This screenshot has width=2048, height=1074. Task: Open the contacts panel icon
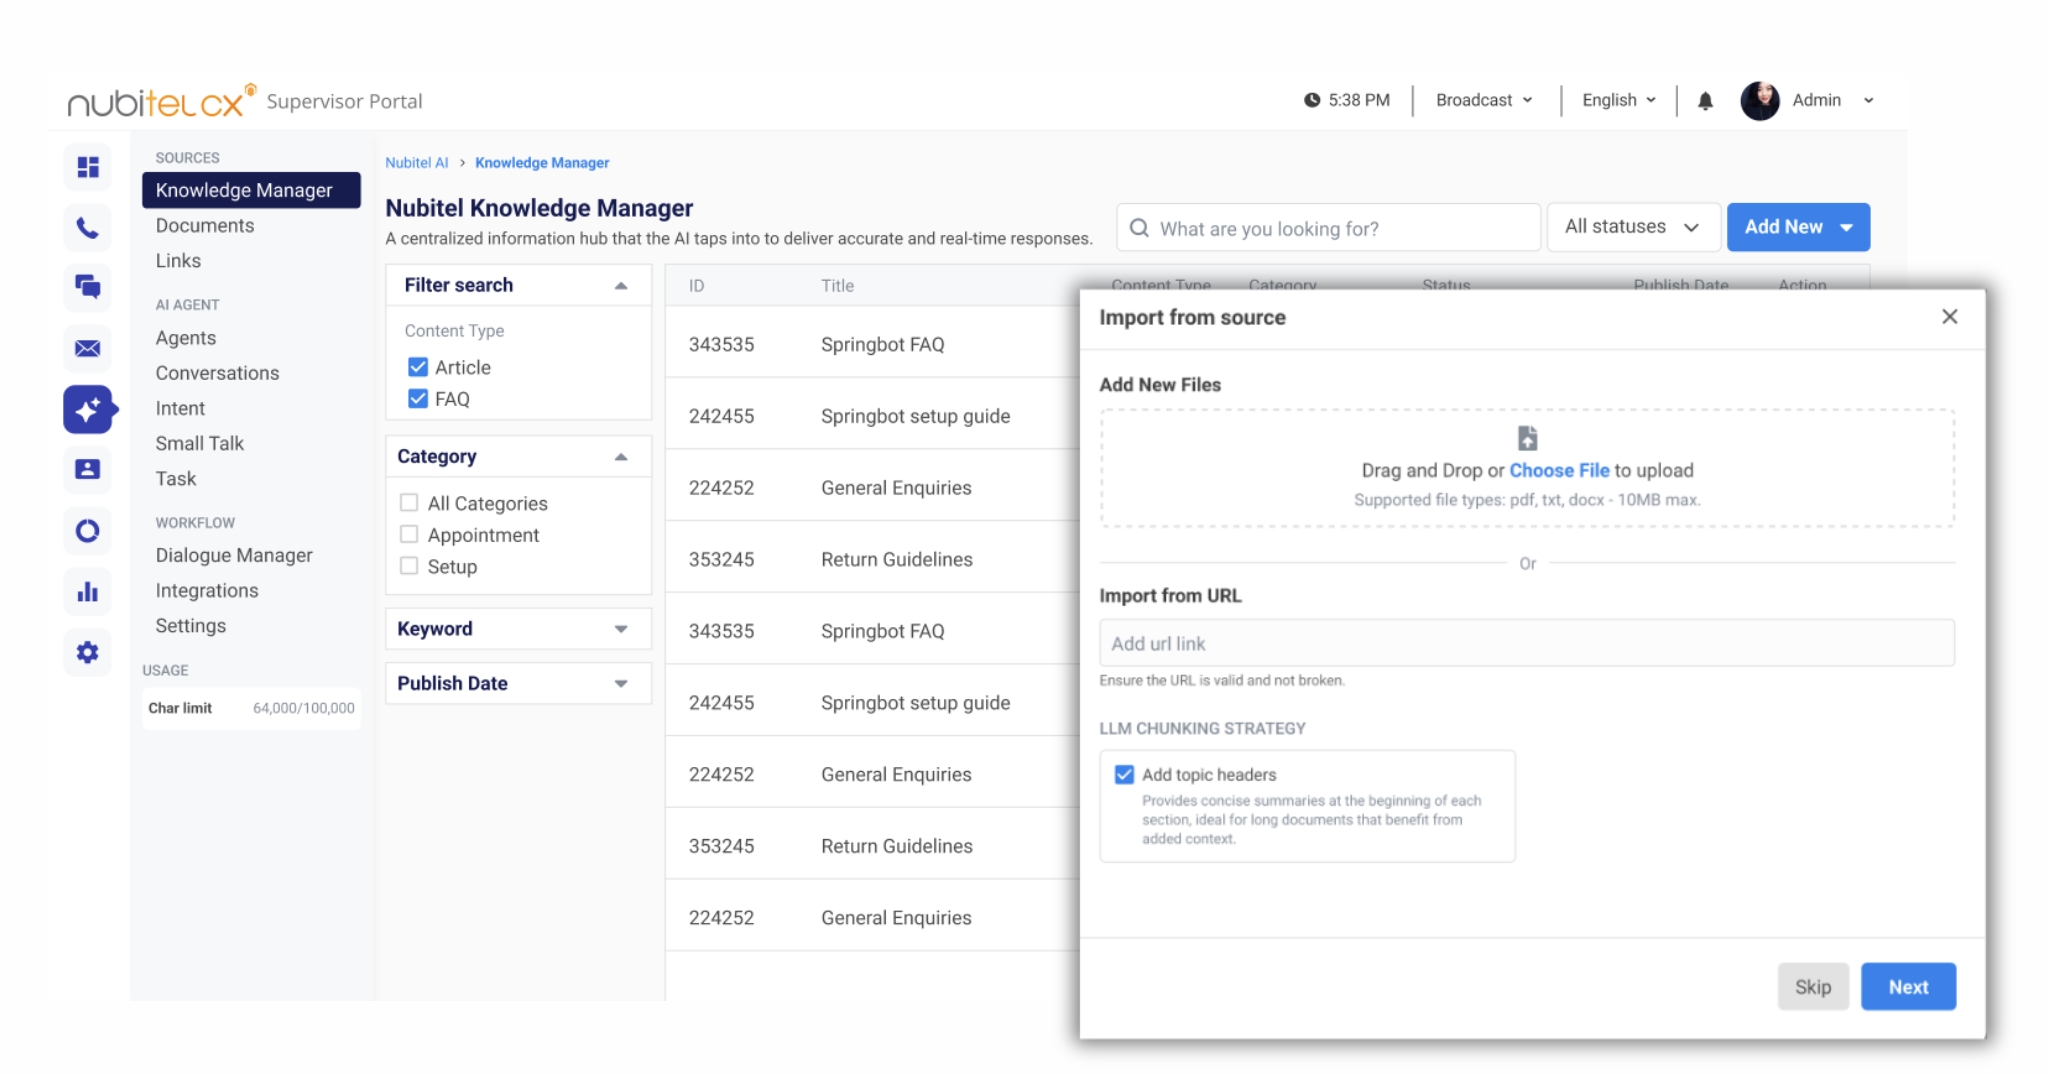88,470
